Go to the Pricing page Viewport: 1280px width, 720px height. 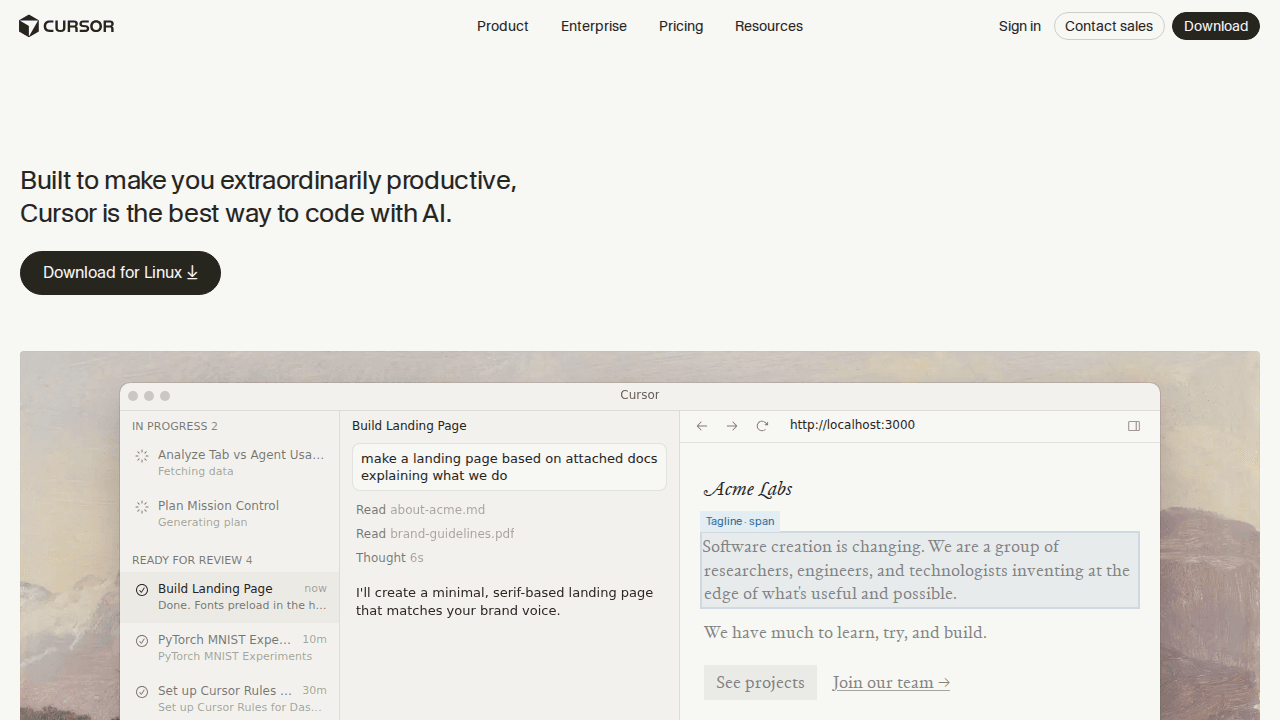tap(680, 26)
